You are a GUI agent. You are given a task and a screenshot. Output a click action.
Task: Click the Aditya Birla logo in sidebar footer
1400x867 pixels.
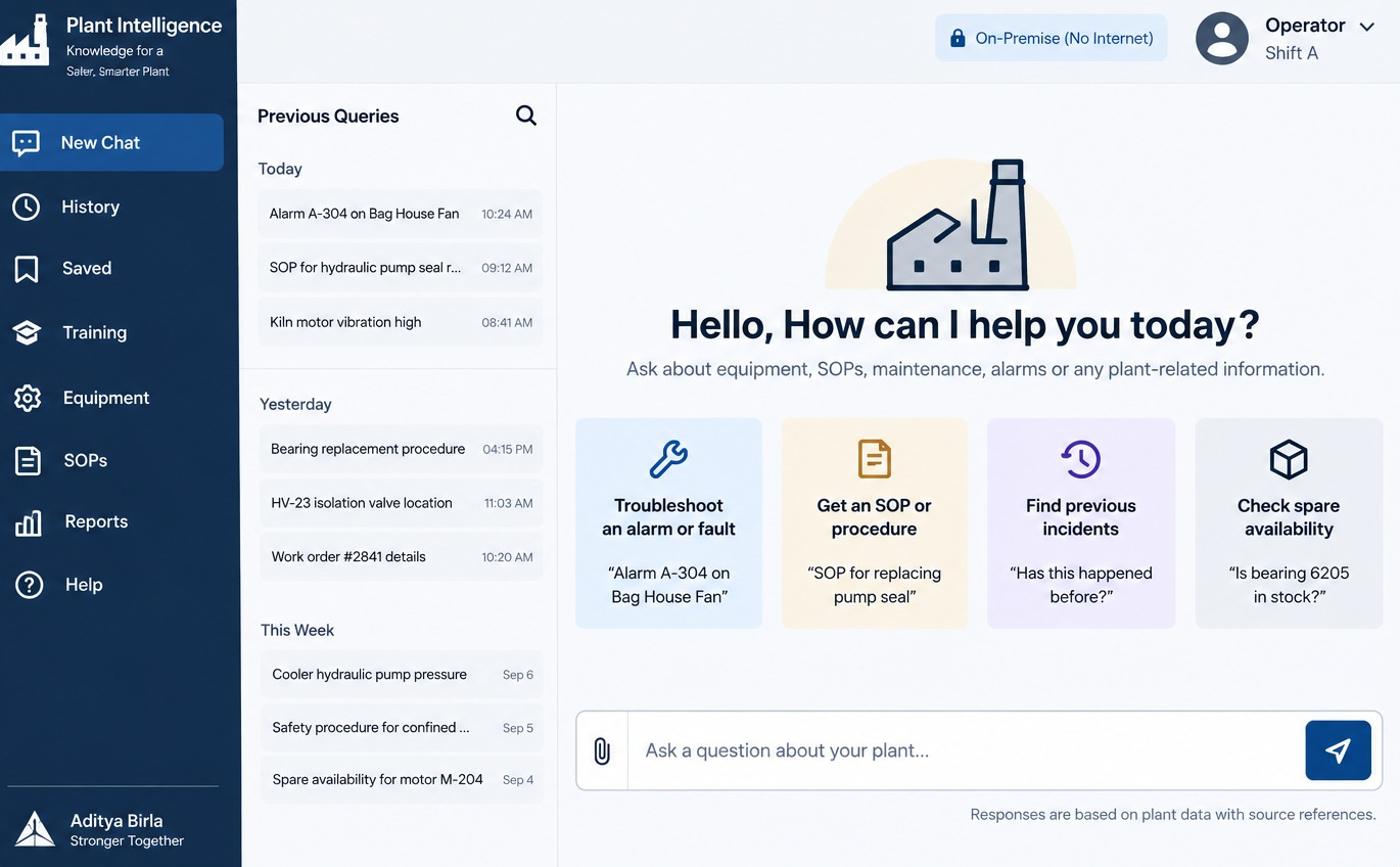click(x=35, y=830)
